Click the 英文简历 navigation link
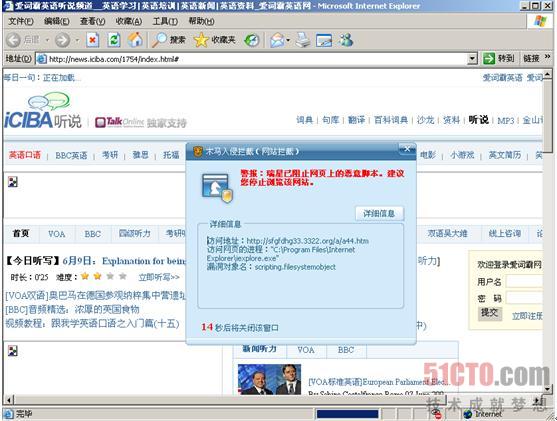 (x=504, y=155)
